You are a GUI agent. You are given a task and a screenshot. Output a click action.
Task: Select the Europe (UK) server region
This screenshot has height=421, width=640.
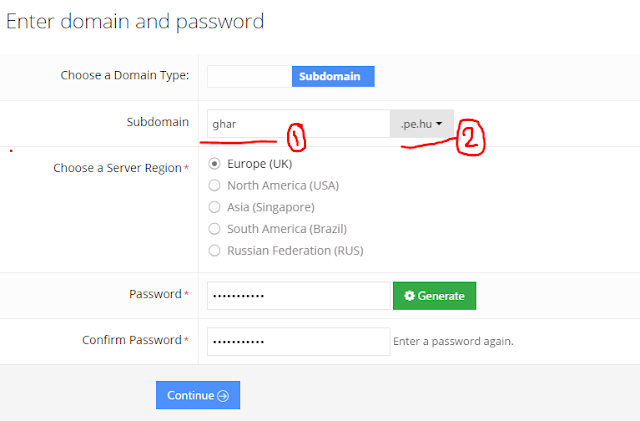coord(214,164)
